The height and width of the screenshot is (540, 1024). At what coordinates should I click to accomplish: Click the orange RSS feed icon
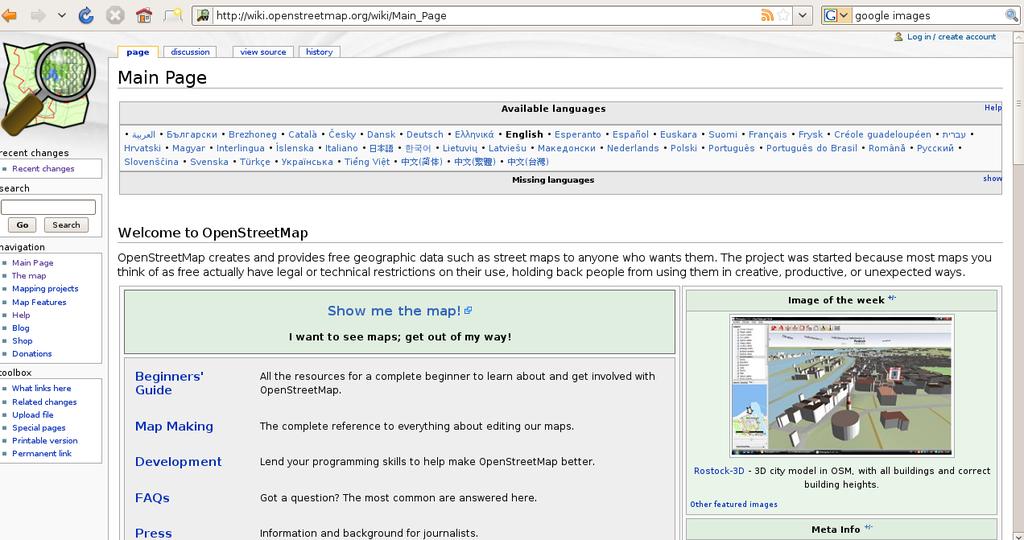[x=767, y=15]
